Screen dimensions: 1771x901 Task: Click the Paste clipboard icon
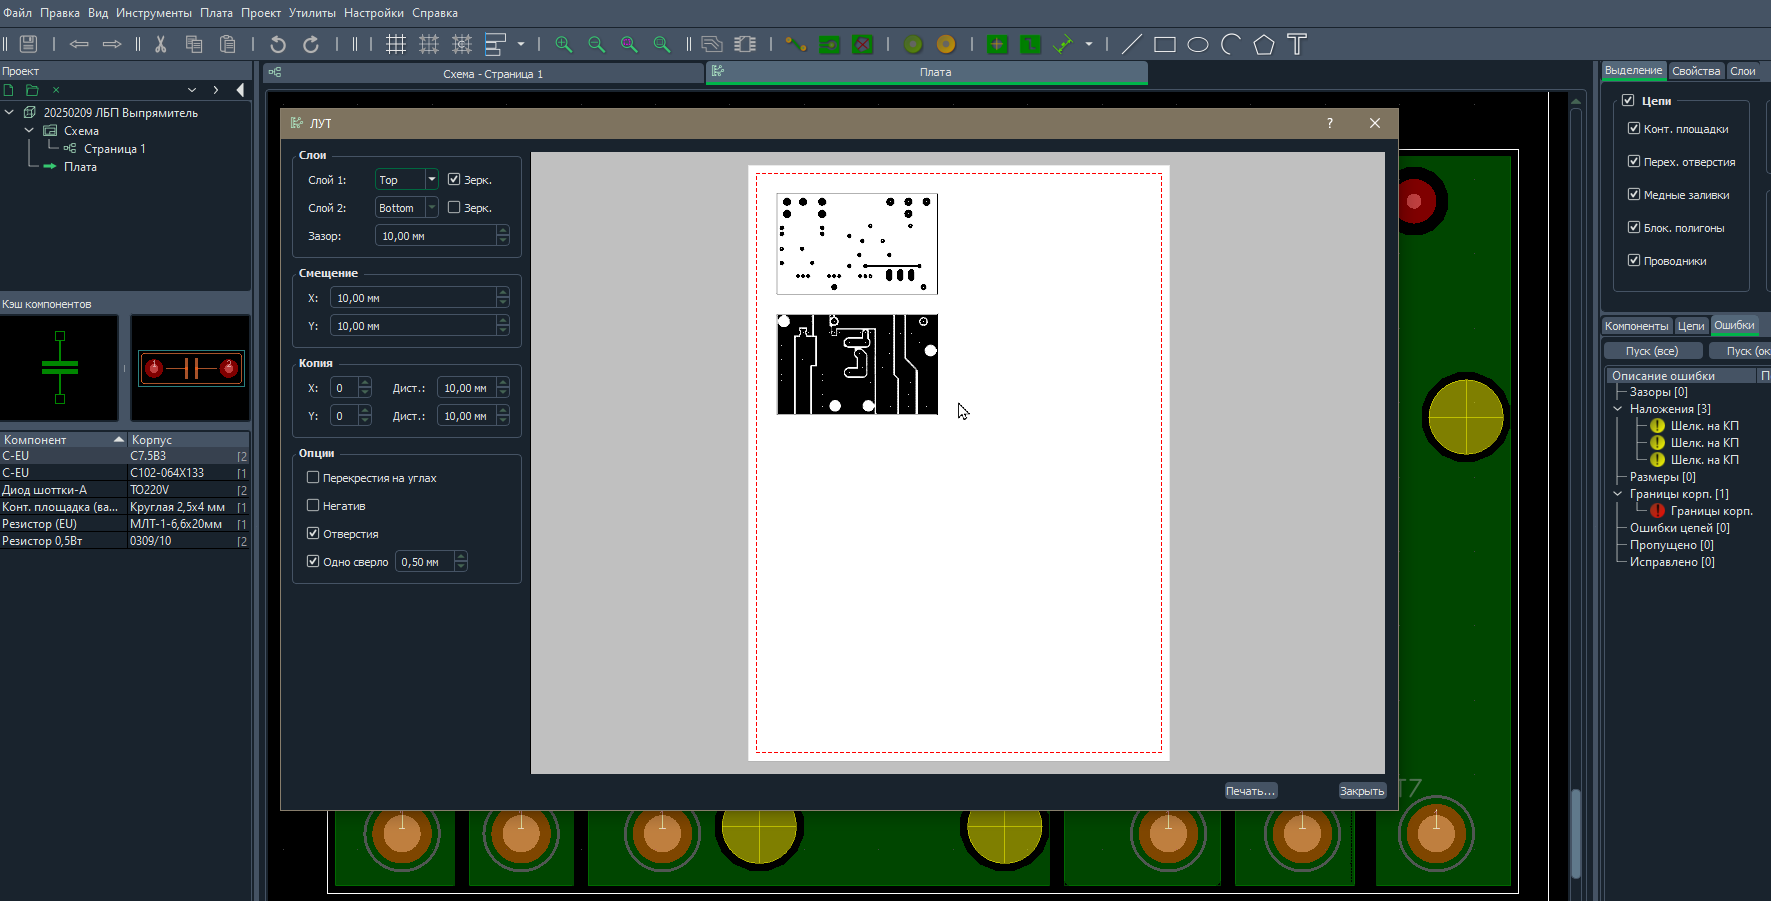(228, 44)
